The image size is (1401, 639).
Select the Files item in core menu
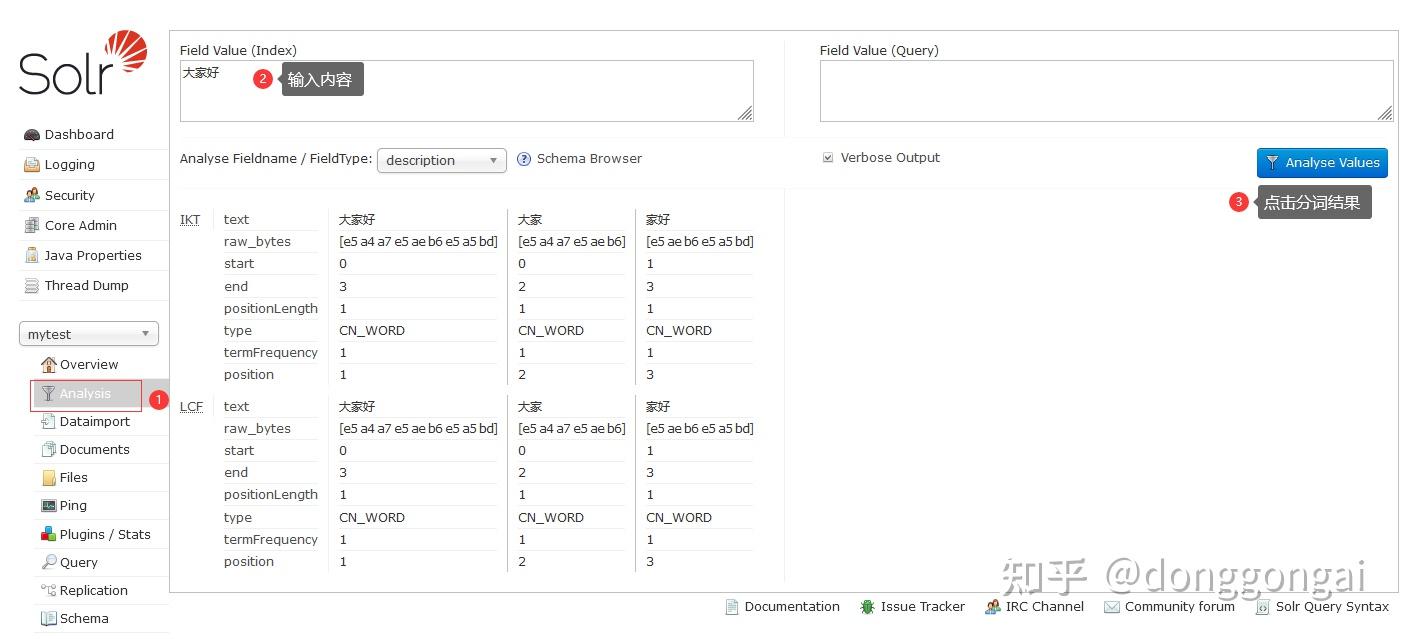(x=75, y=477)
